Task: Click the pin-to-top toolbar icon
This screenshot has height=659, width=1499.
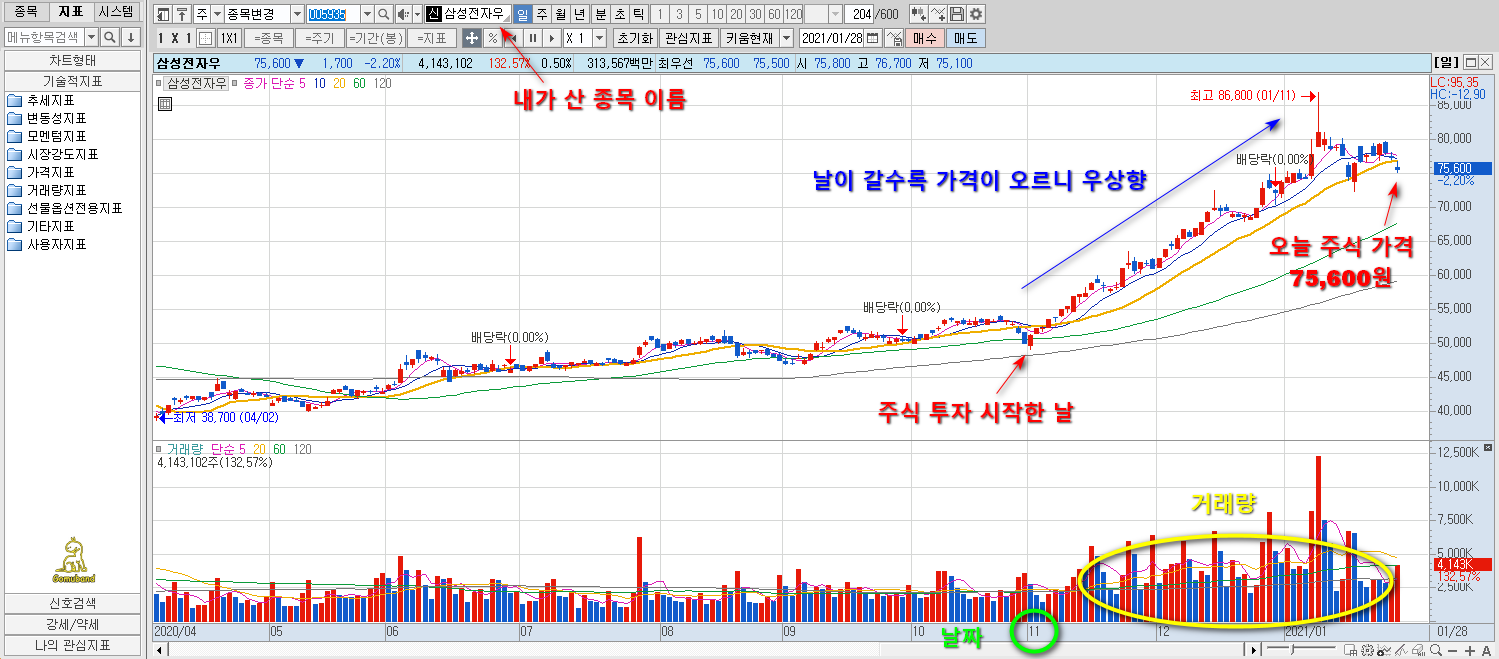Action: pyautogui.click(x=182, y=14)
